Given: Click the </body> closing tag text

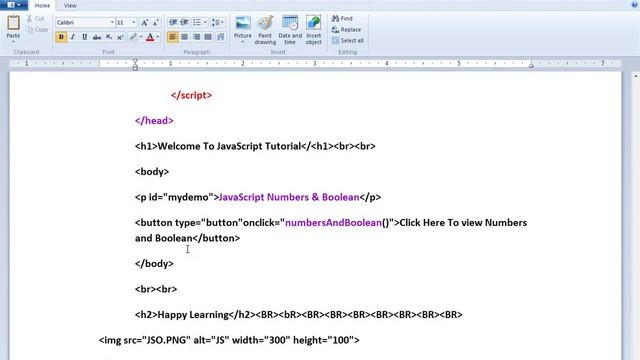Looking at the screenshot, I should 154,264.
